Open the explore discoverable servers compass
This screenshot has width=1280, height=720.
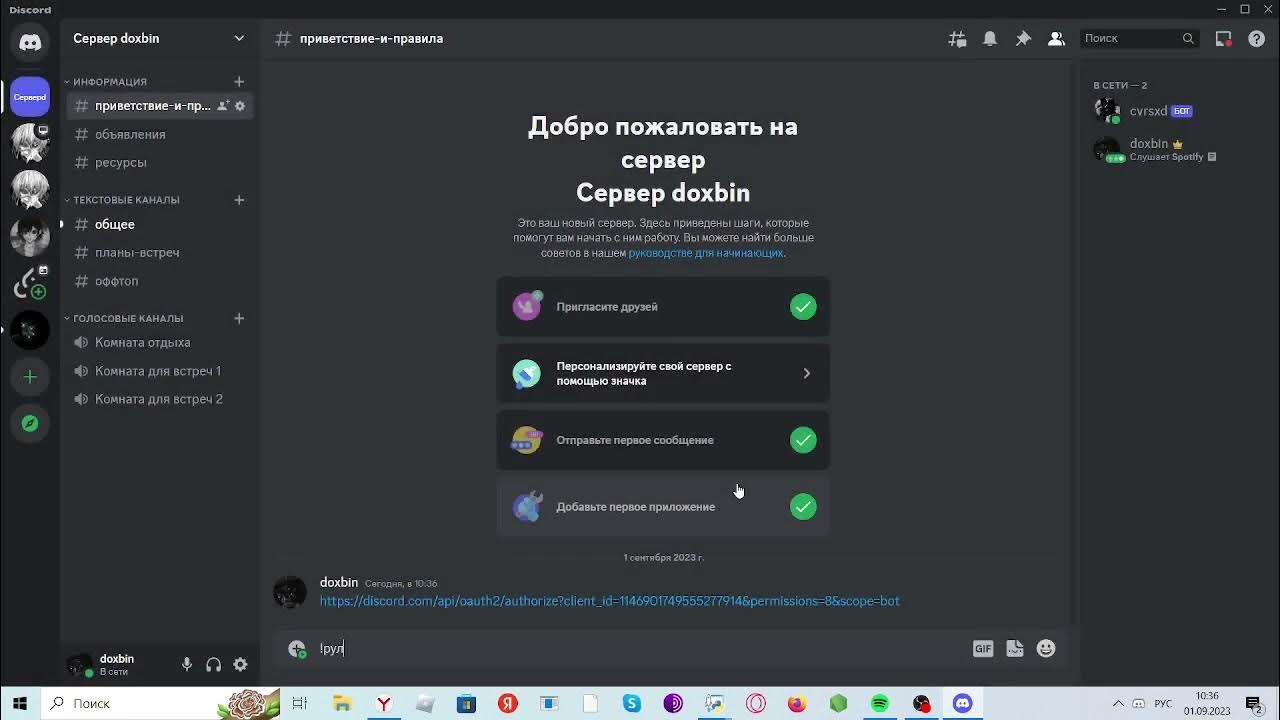click(30, 423)
